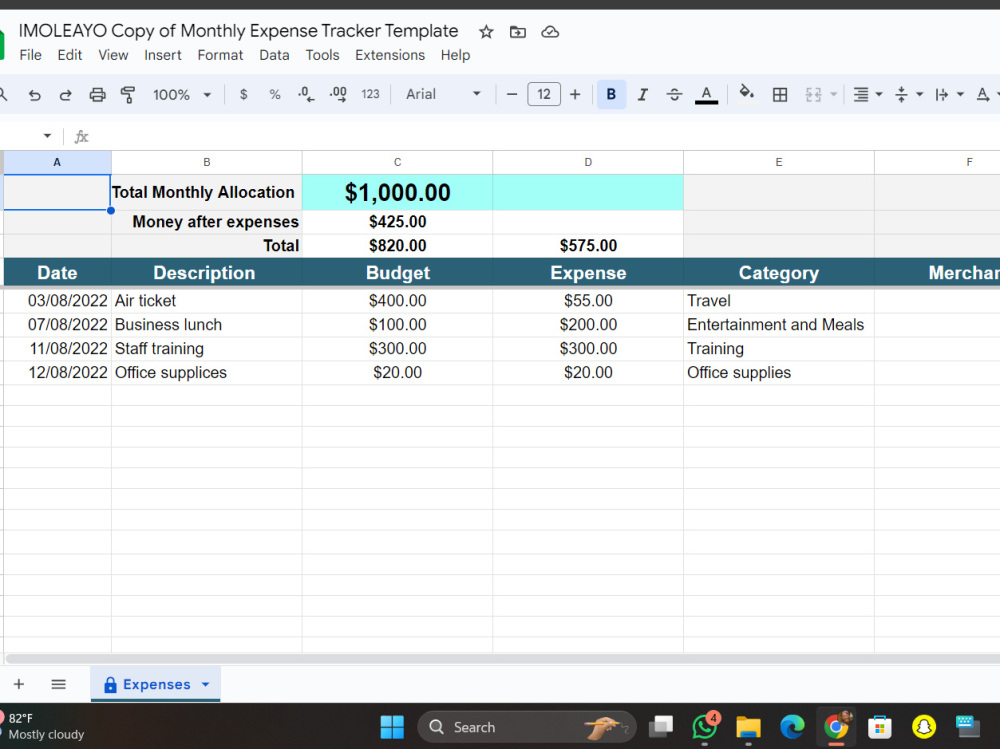Select the 11/08/2022 date cell
The image size is (1000, 749).
click(57, 349)
